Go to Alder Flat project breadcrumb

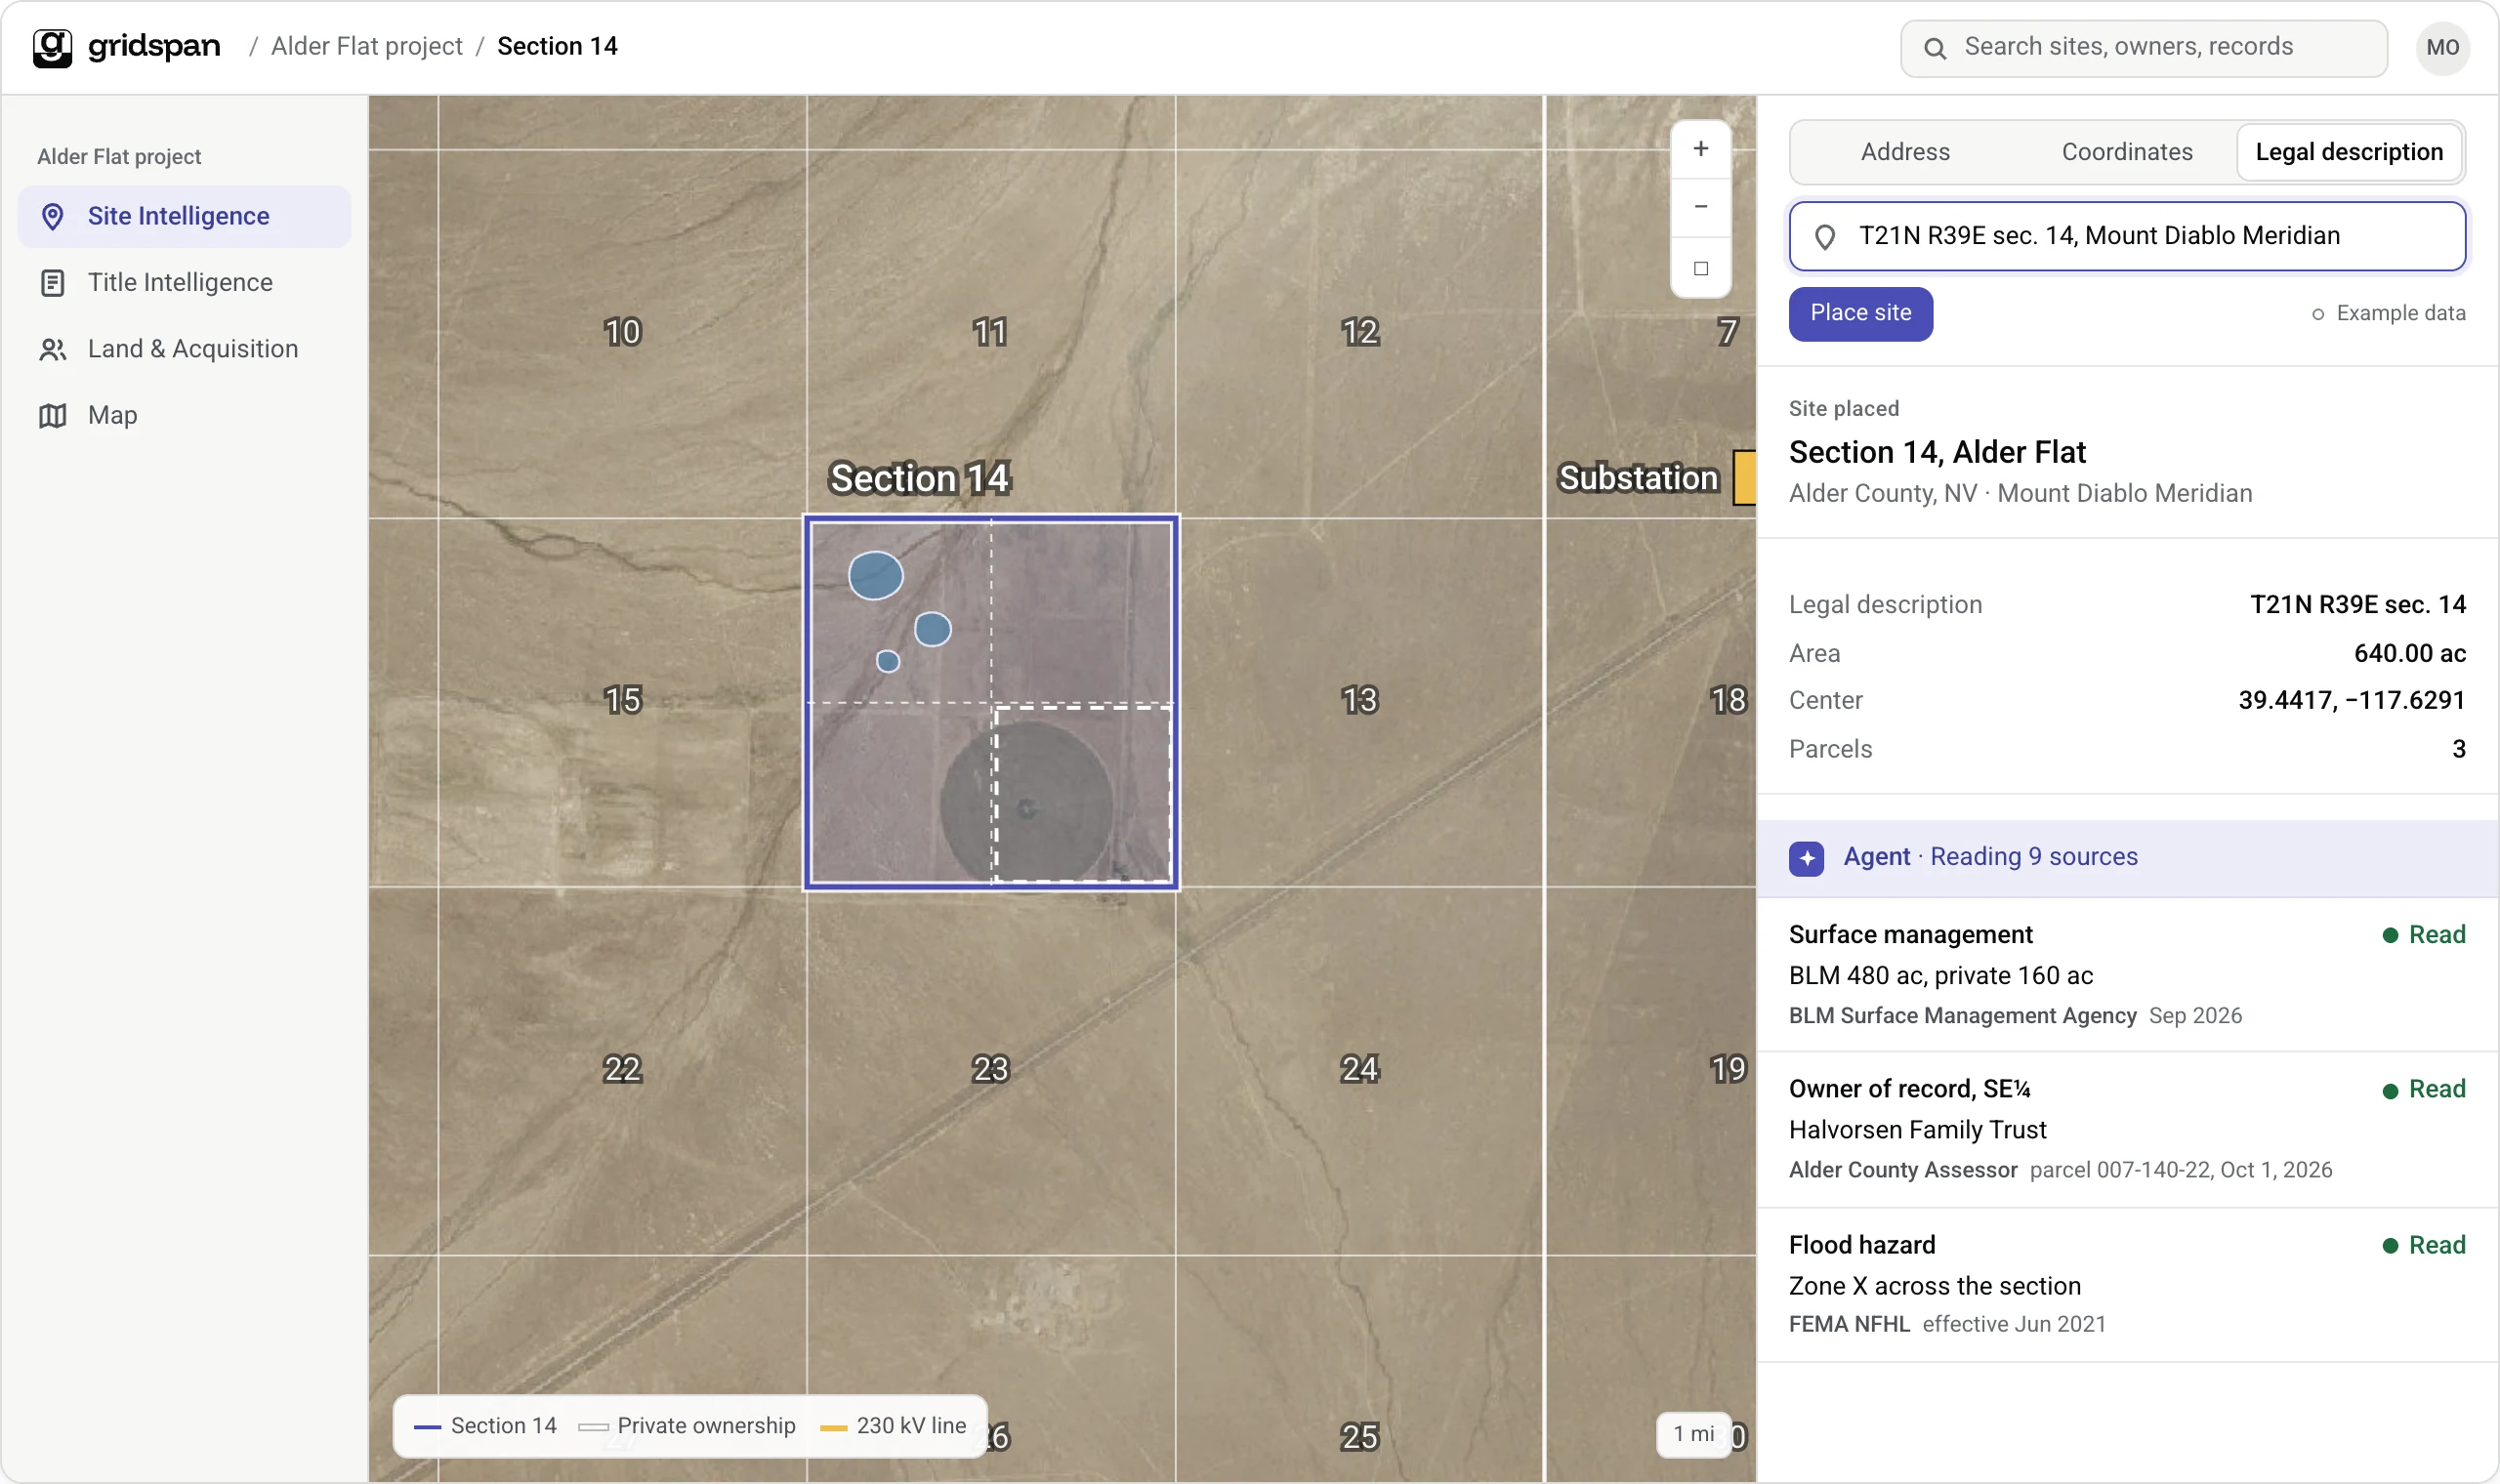pos(366,47)
